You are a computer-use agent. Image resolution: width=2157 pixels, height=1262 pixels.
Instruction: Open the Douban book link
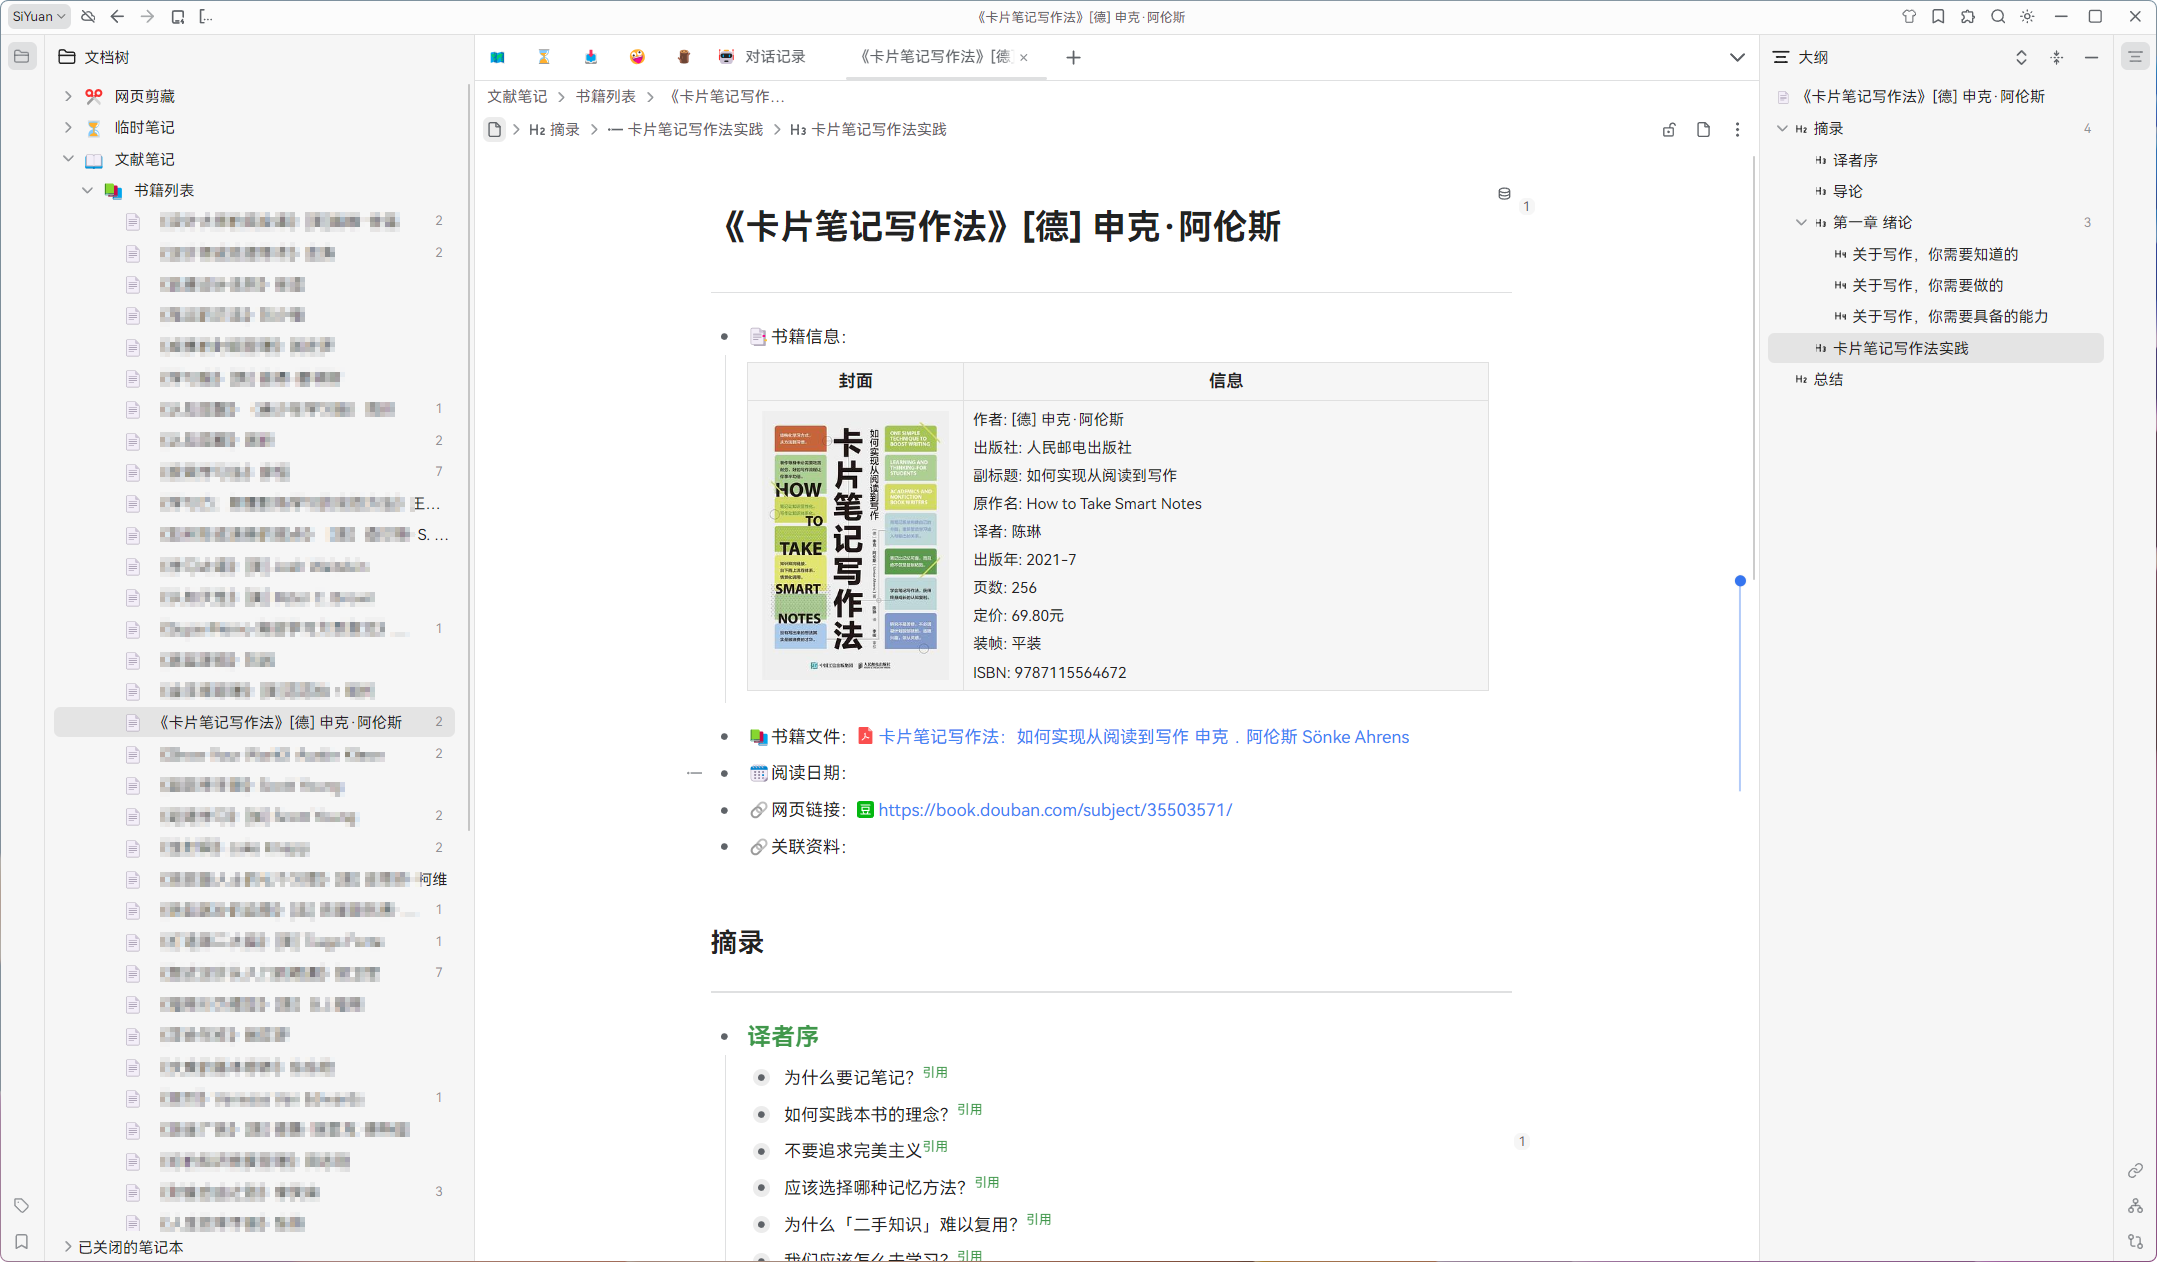click(x=1055, y=809)
